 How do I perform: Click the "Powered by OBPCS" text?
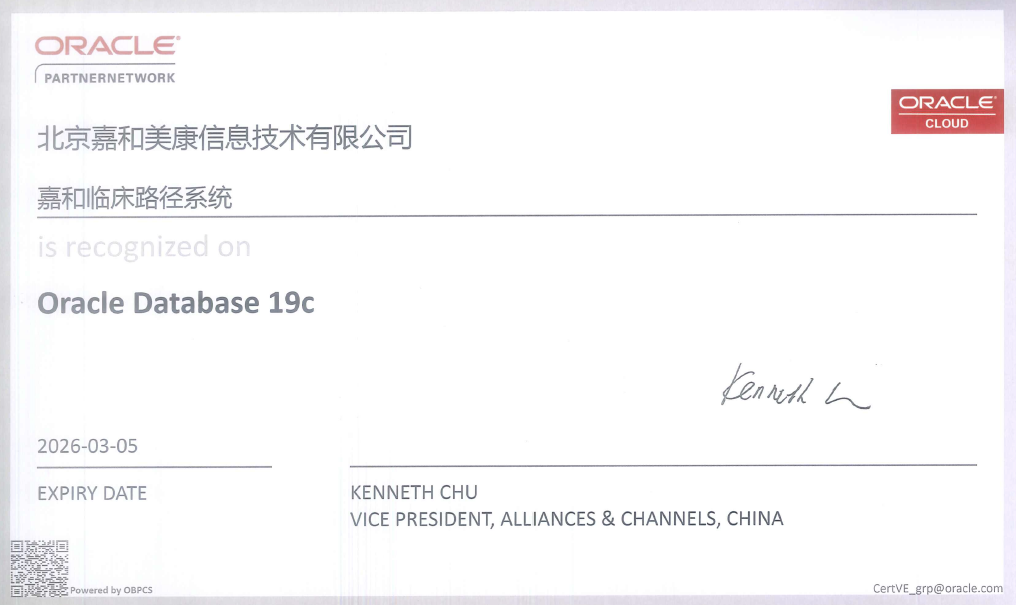(x=111, y=590)
